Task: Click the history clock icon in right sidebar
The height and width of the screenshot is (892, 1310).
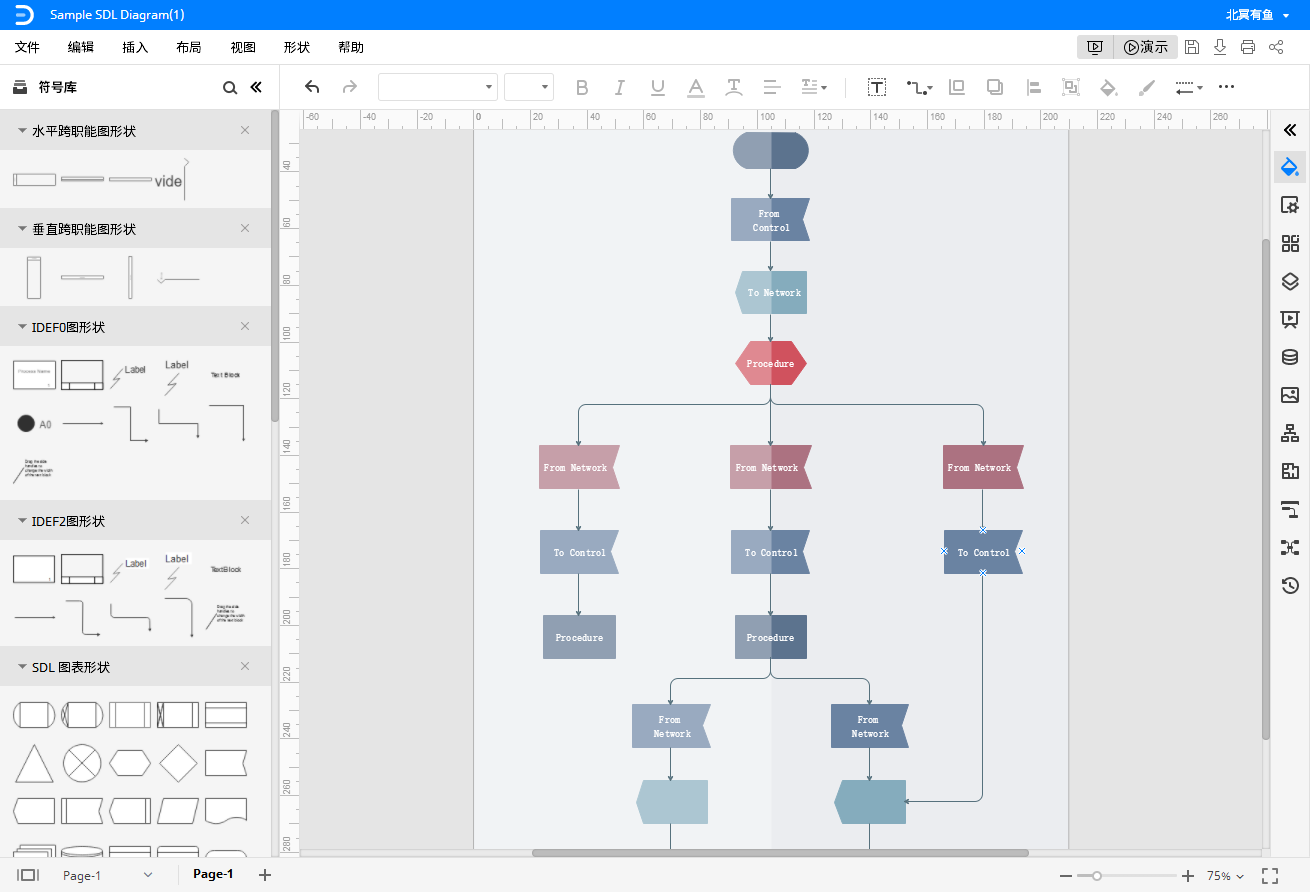Action: [1290, 585]
